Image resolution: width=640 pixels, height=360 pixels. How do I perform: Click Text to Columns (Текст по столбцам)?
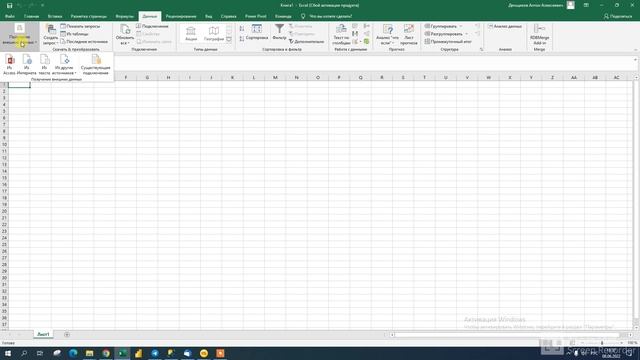(341, 34)
